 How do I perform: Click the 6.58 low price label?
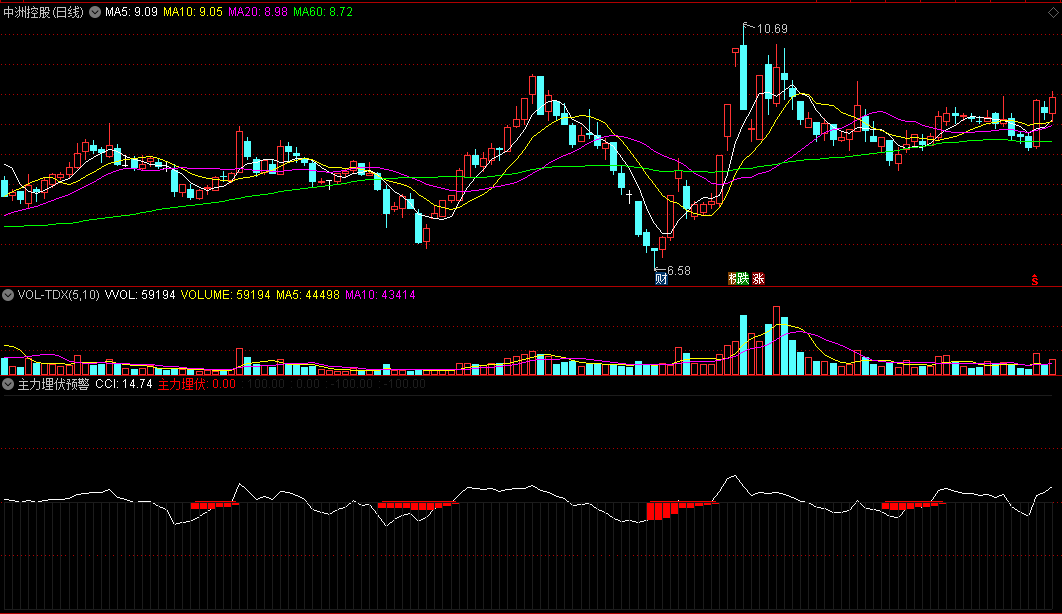[679, 271]
